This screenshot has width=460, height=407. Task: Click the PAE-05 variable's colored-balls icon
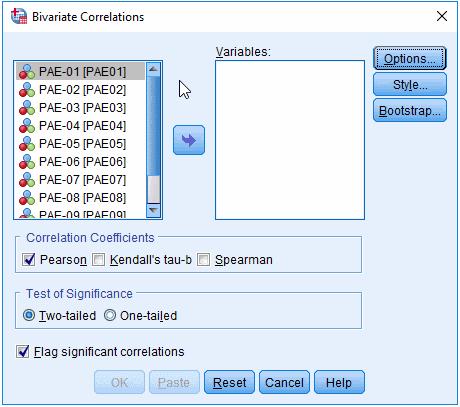27,144
